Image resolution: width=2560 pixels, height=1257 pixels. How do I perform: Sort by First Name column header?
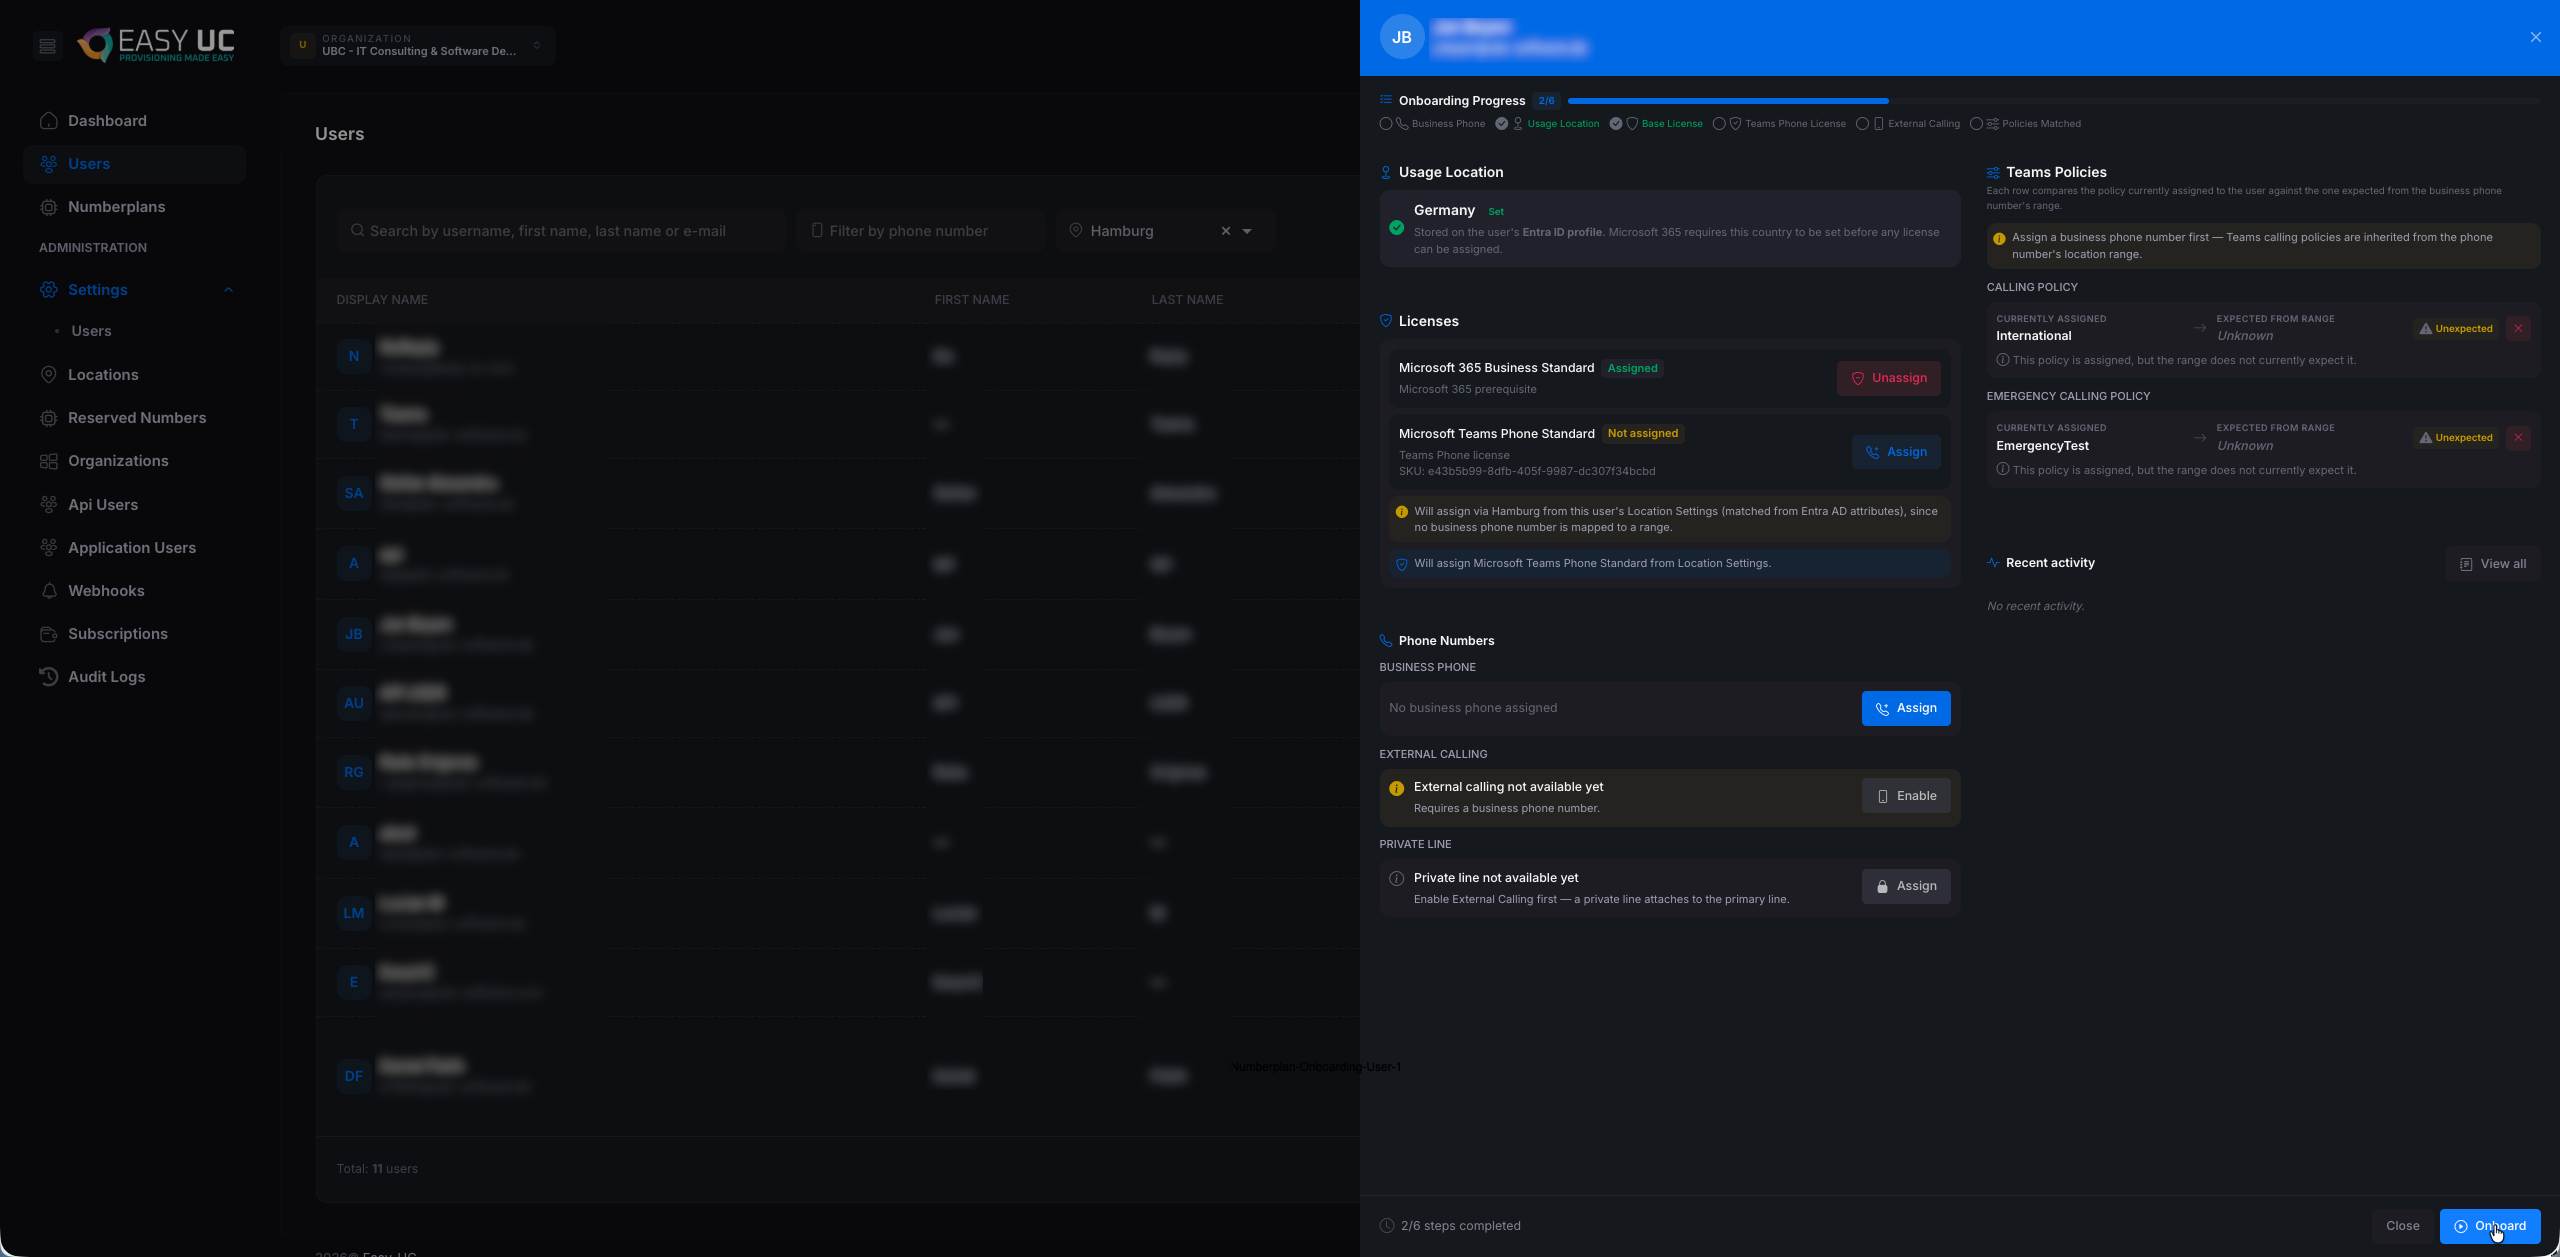click(971, 300)
